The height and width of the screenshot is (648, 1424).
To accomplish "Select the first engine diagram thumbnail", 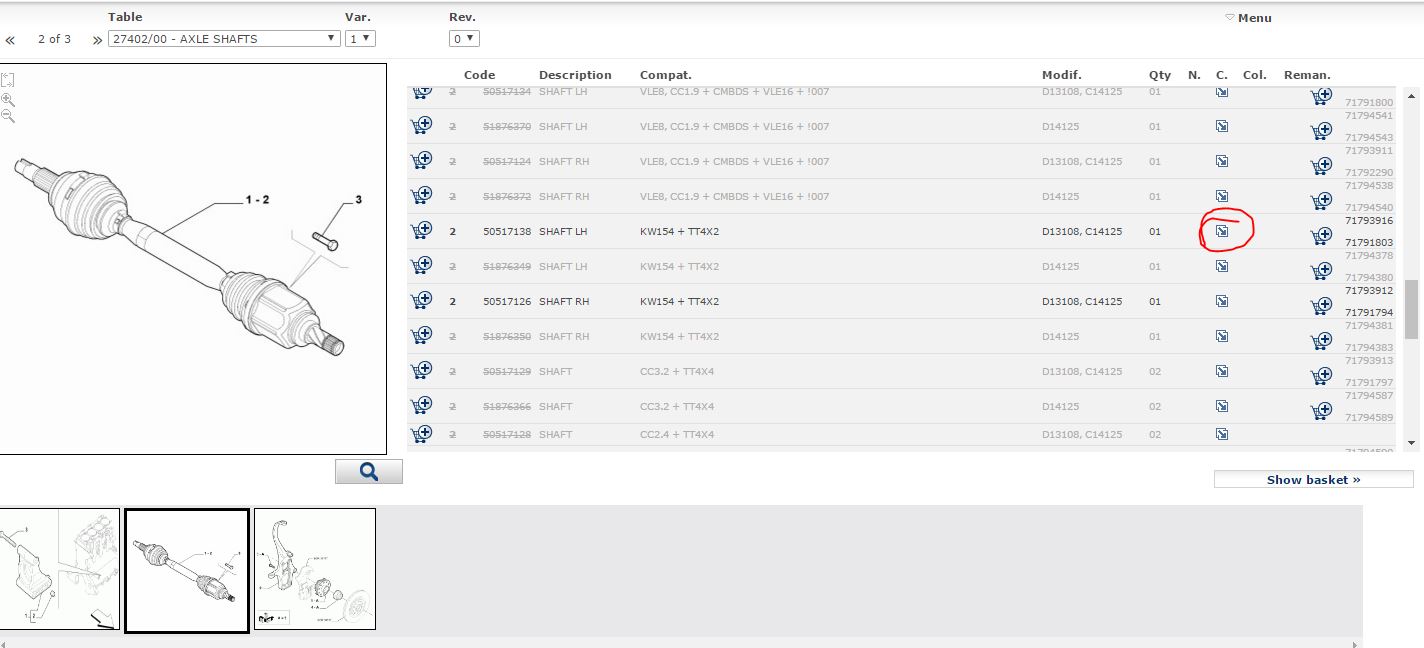I will 59,569.
